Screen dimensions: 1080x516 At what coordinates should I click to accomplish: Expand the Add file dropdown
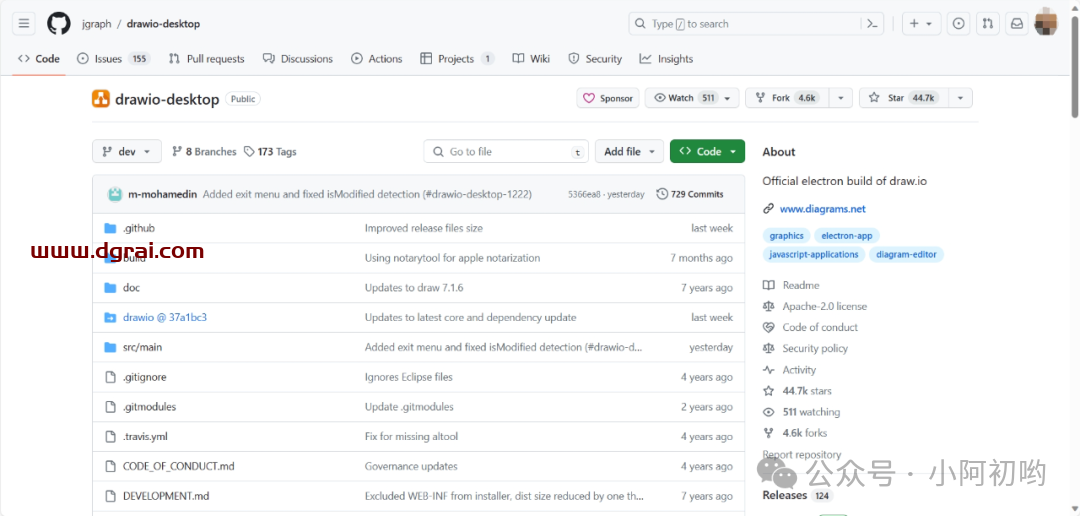(629, 152)
